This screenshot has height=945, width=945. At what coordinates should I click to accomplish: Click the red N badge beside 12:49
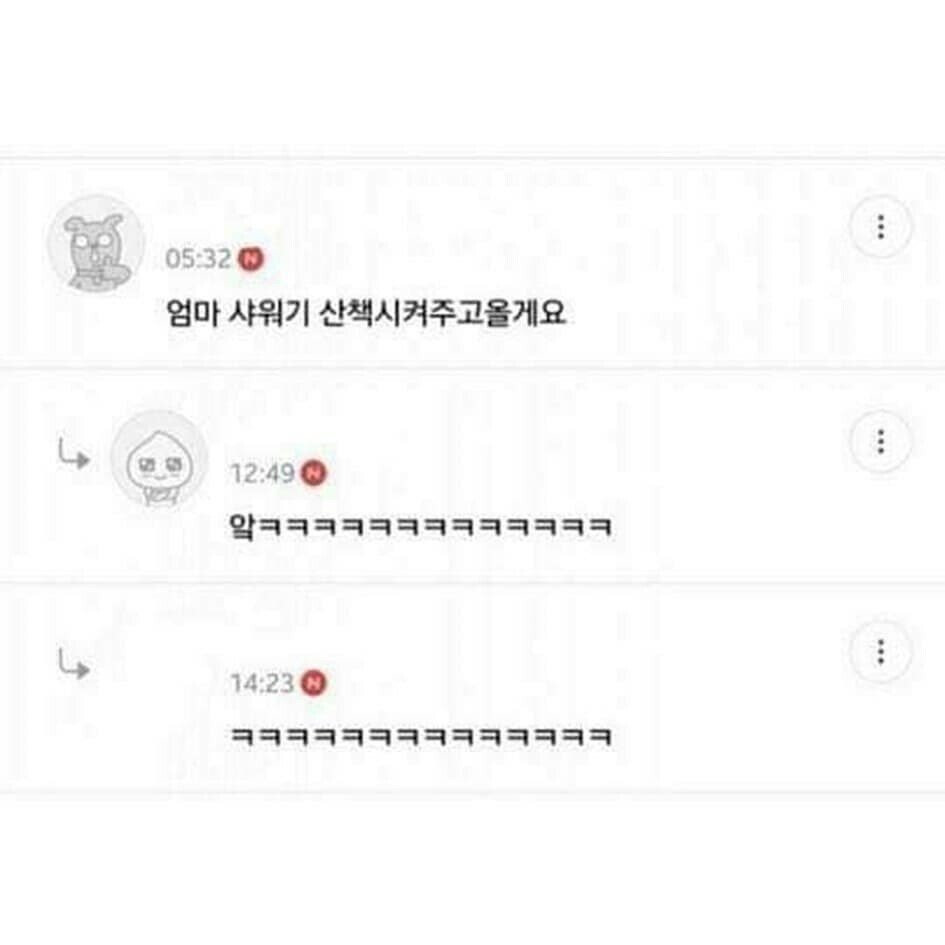pos(313,473)
